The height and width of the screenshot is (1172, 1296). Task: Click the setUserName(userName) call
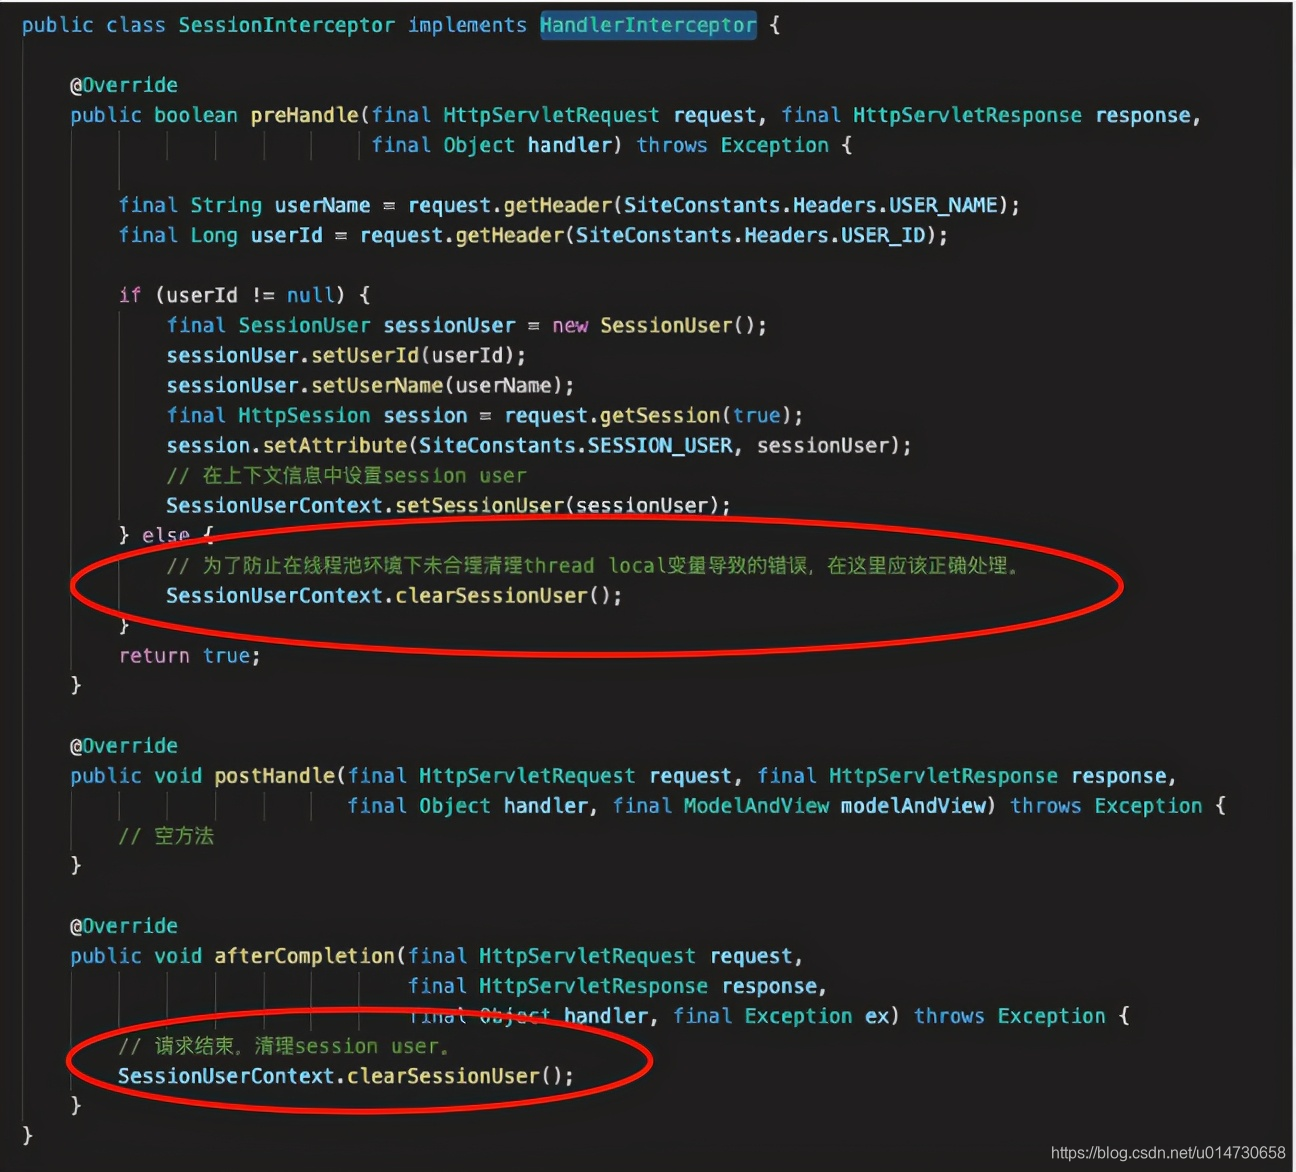coord(437,385)
